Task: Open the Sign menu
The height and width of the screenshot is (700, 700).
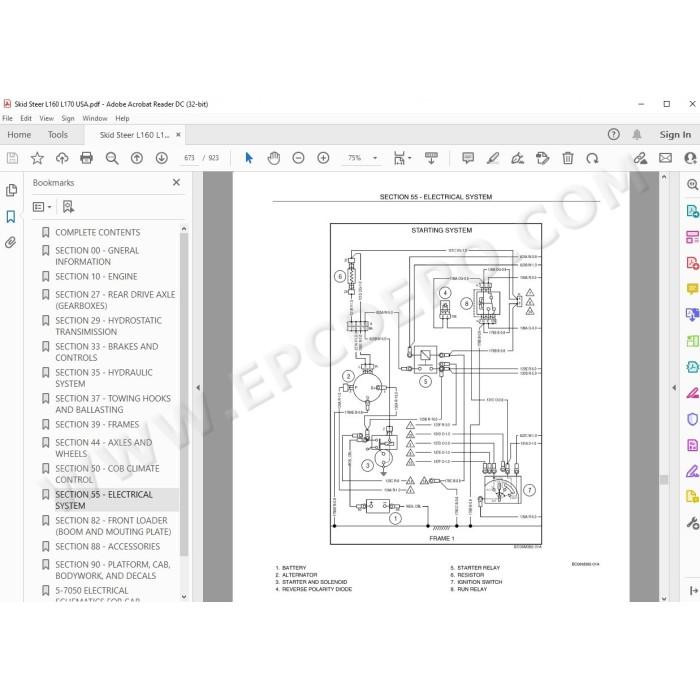Action: (68, 118)
